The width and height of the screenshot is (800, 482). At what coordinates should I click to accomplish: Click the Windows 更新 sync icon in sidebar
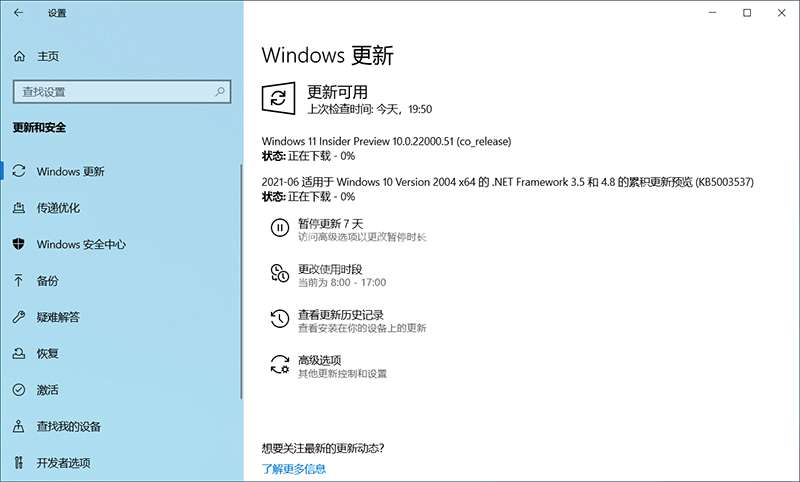[x=19, y=171]
